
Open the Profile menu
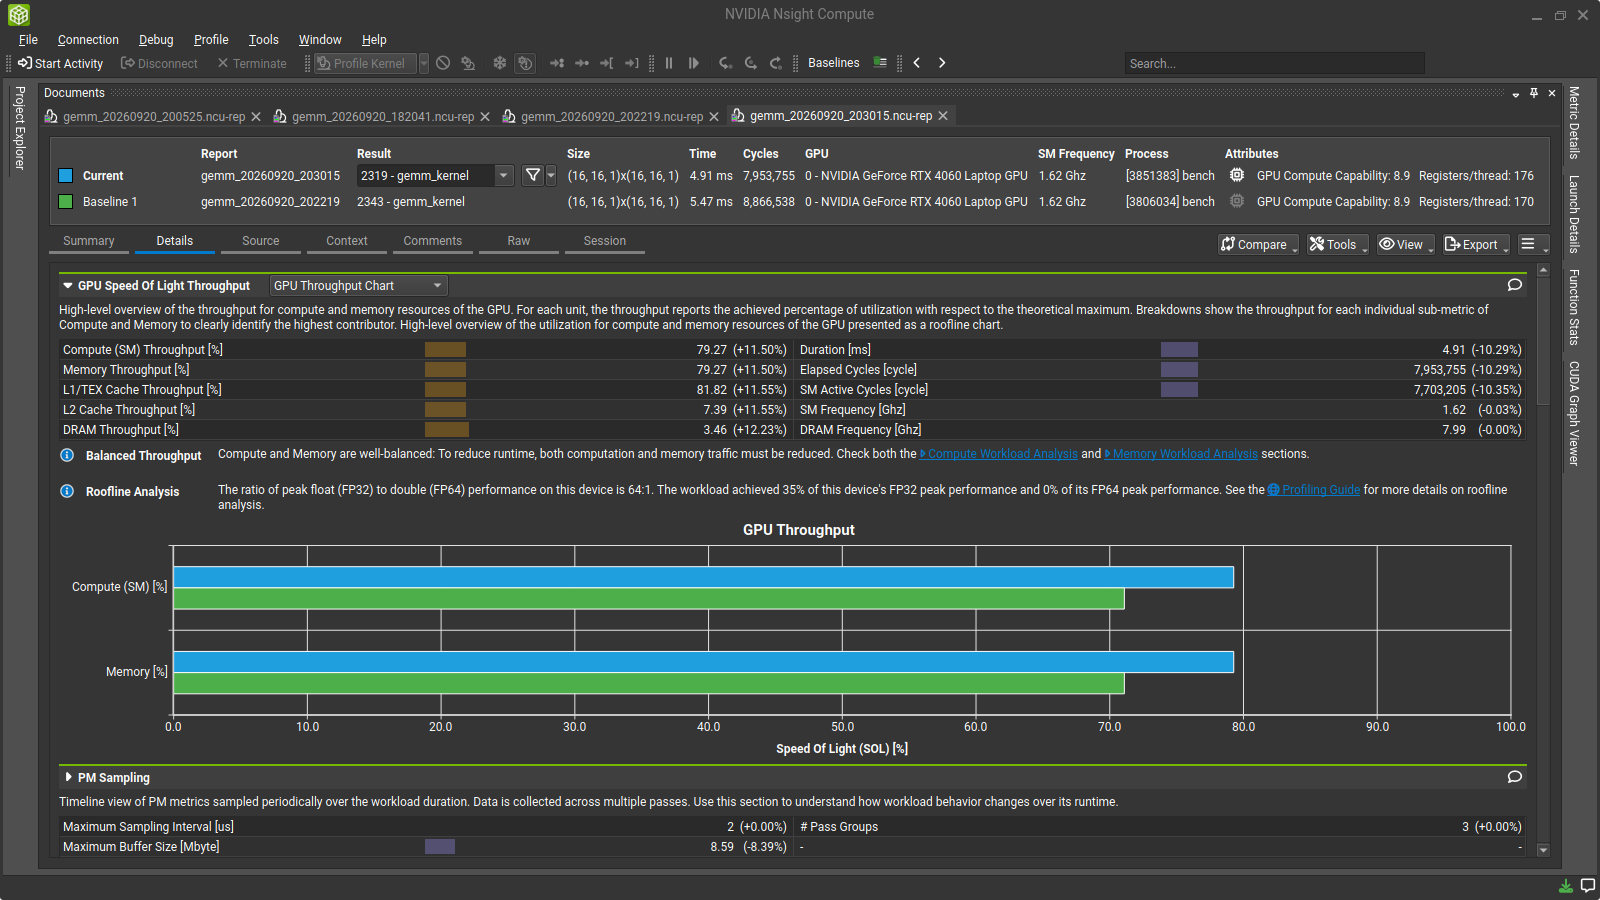click(x=211, y=40)
